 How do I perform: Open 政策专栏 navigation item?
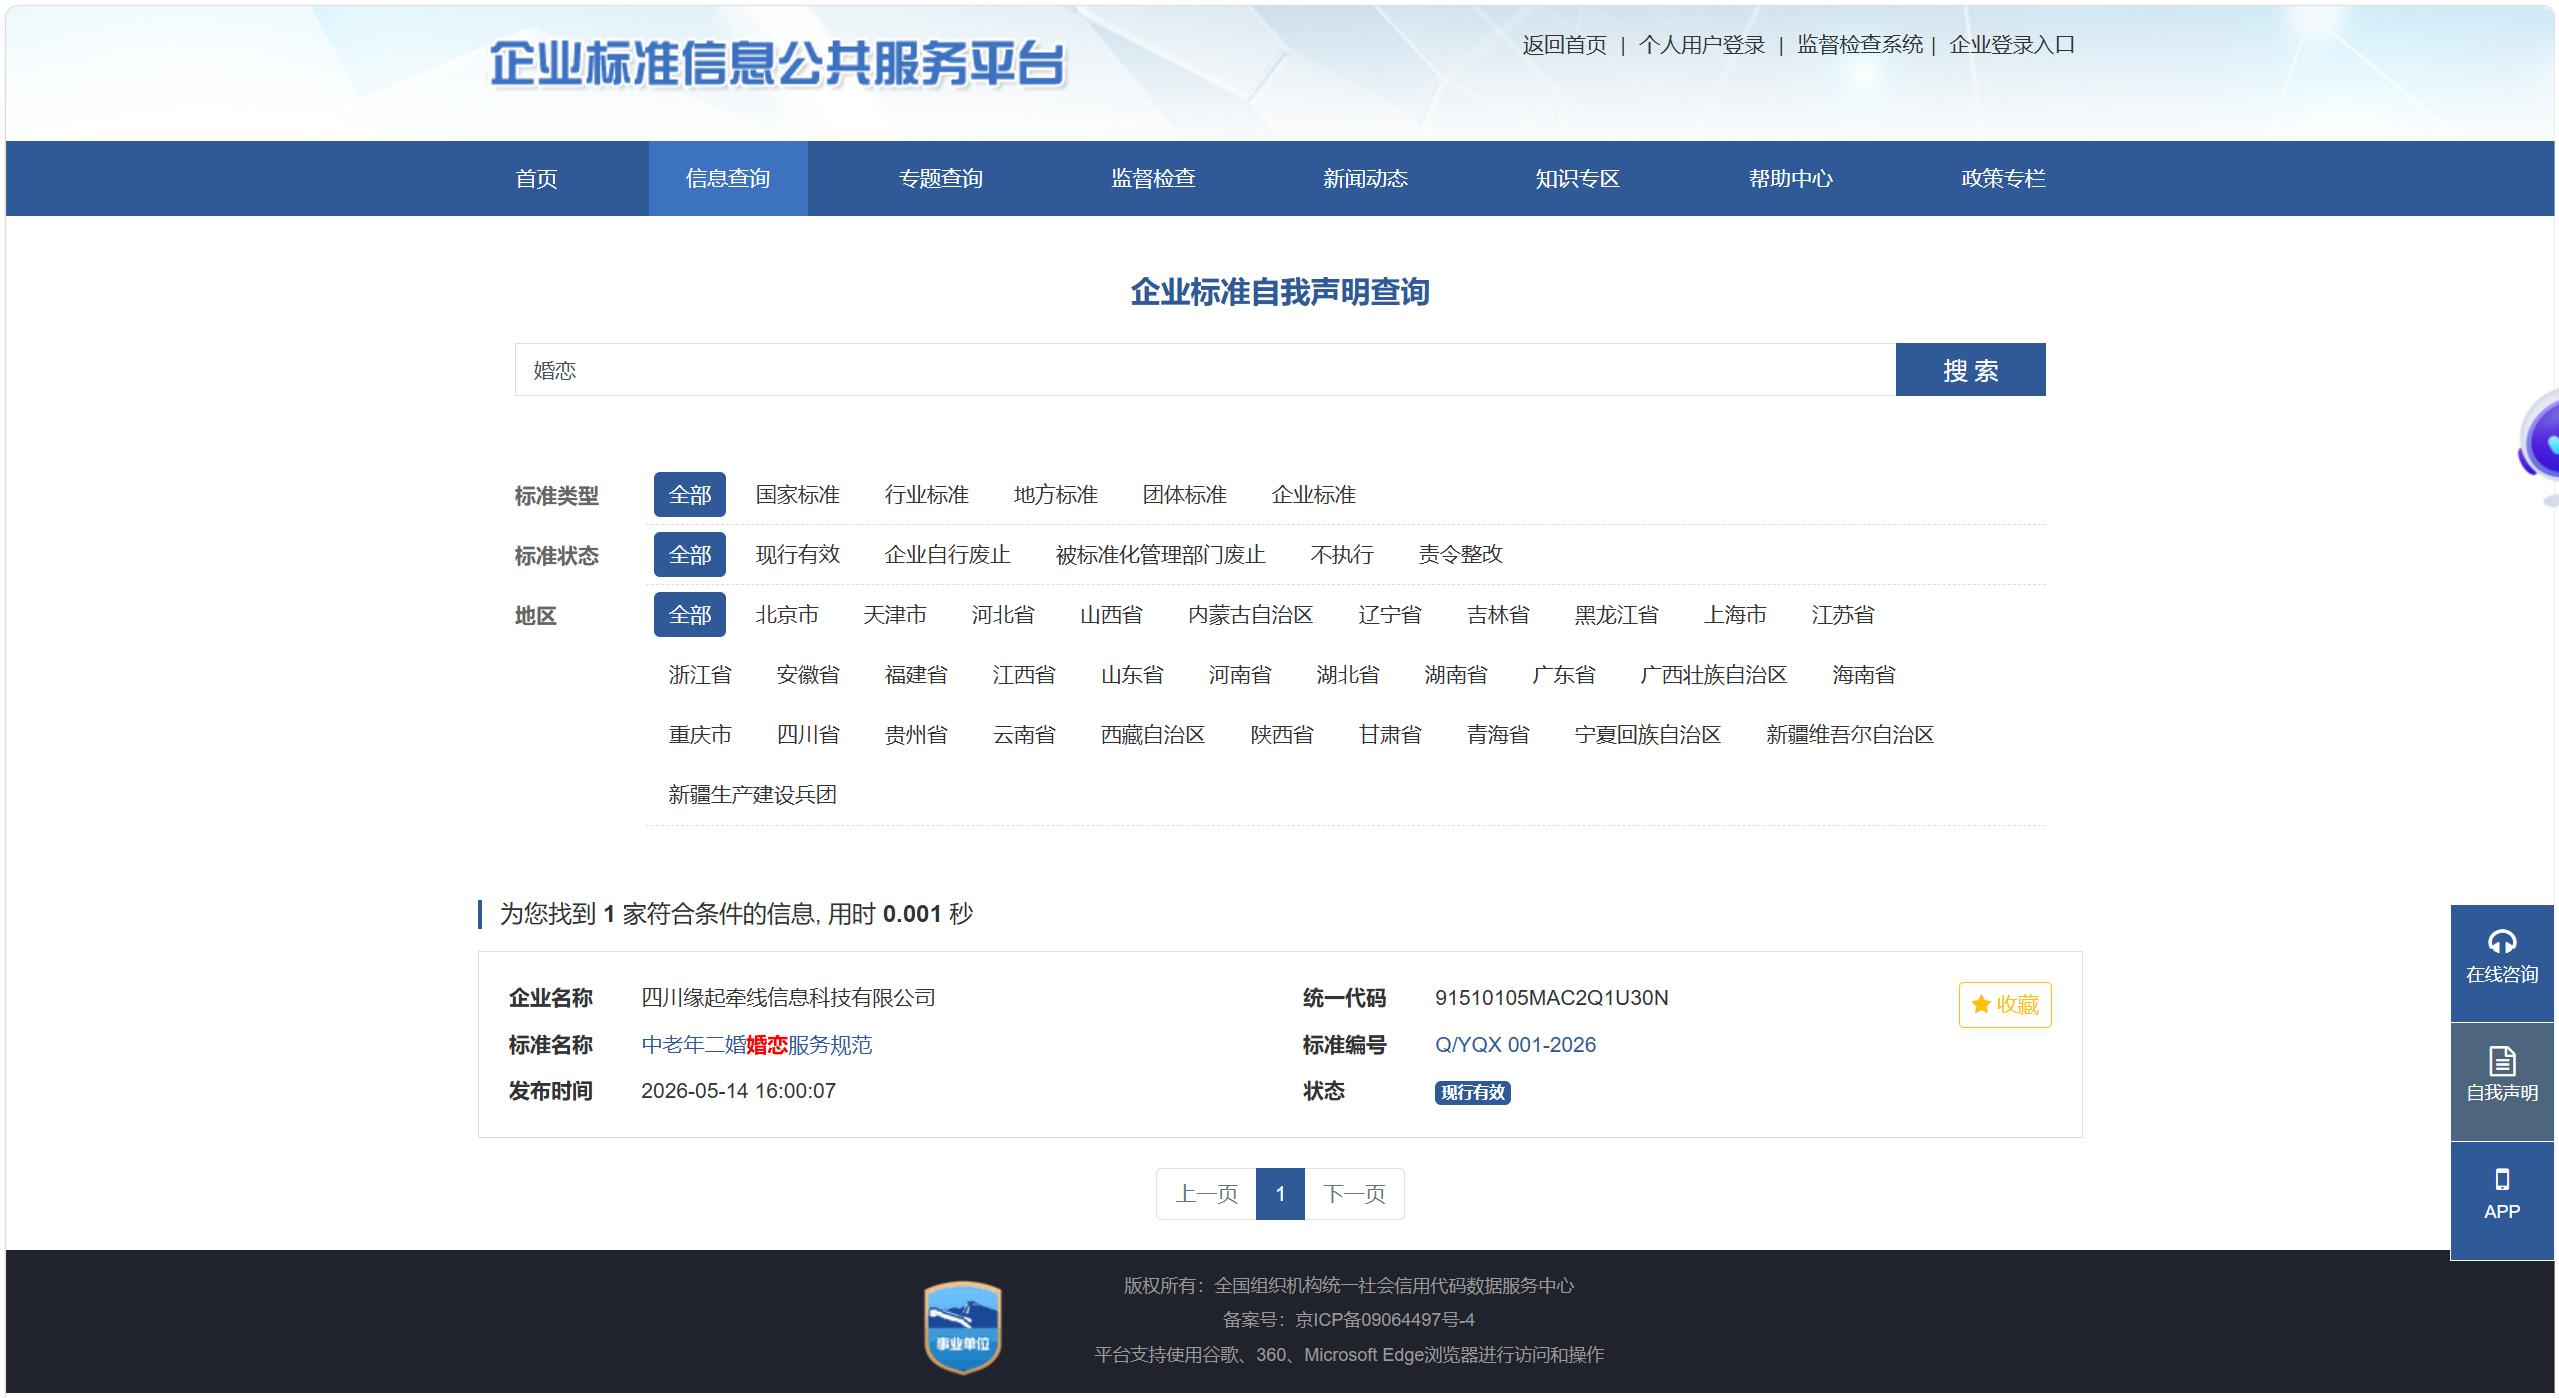[2003, 178]
